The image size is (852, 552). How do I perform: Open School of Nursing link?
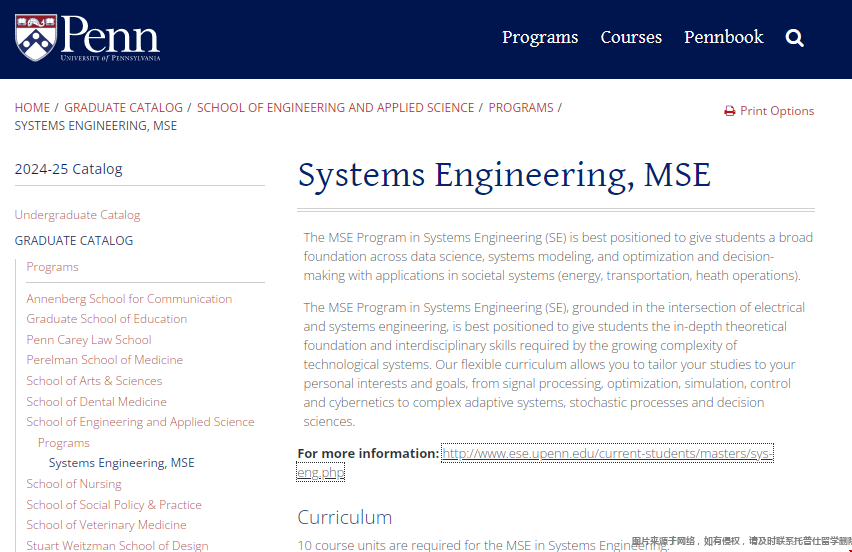pos(74,484)
